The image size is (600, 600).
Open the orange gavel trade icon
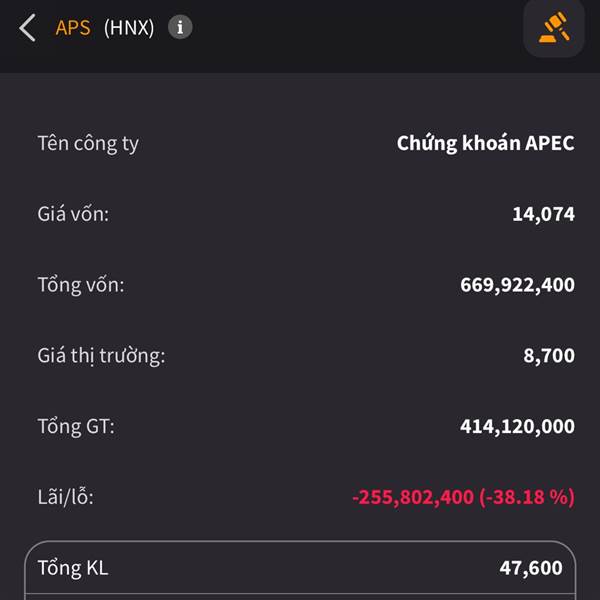[554, 28]
